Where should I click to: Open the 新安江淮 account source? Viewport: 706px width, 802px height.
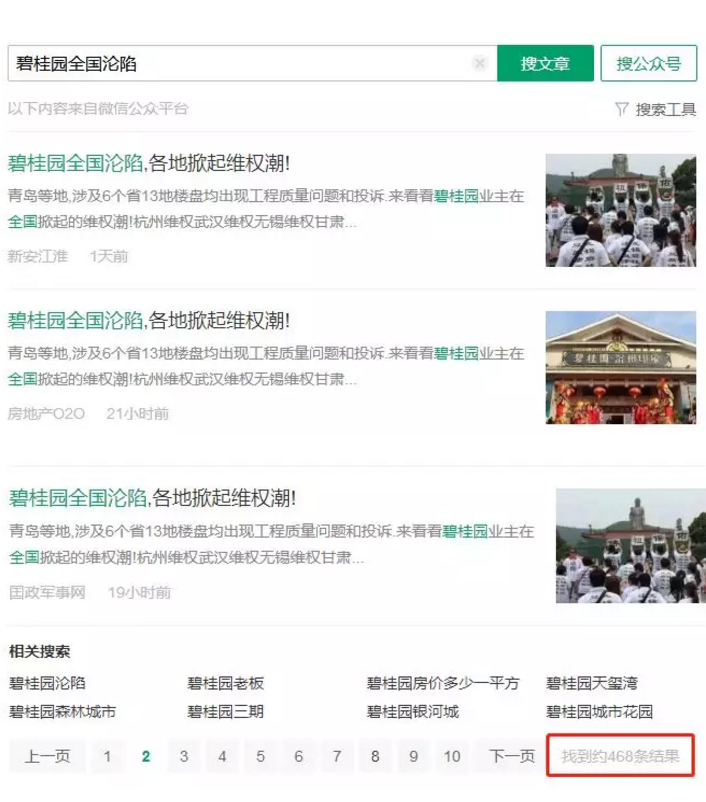point(38,256)
